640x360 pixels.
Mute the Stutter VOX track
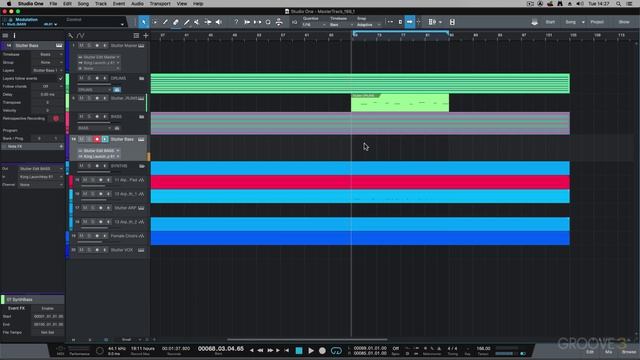click(x=81, y=250)
